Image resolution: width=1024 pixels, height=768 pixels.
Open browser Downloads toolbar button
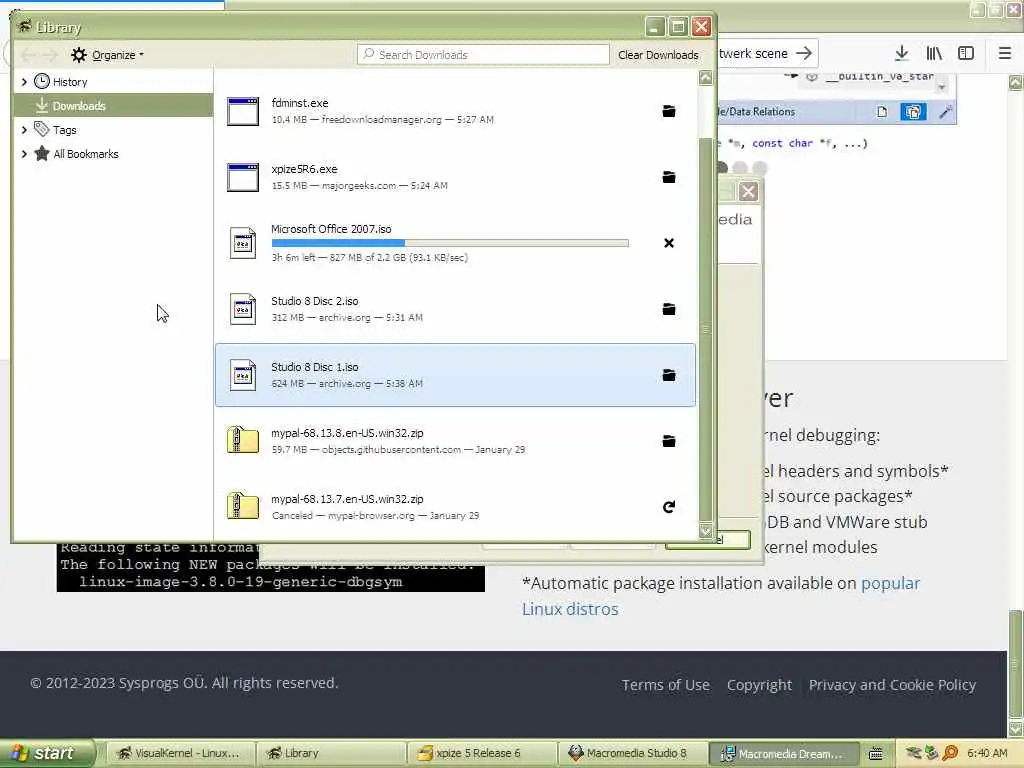[x=902, y=54]
